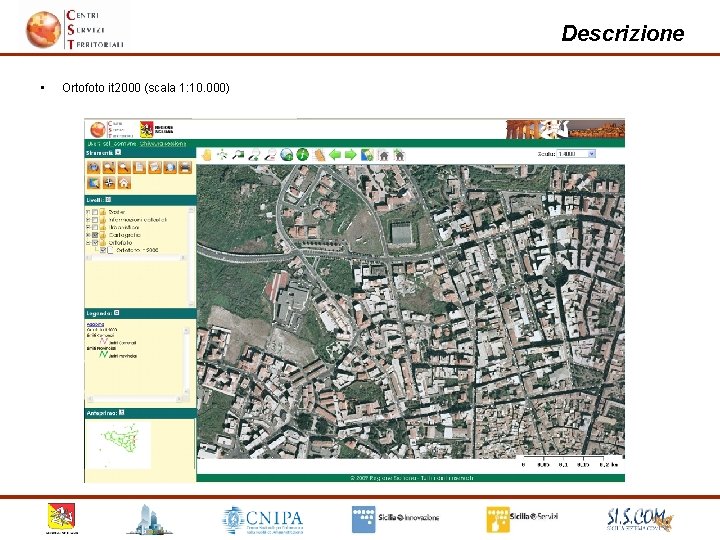Screen dimensions: 720x540
Task: Toggle checkbox of the third layer folder
Action: (x=95, y=227)
